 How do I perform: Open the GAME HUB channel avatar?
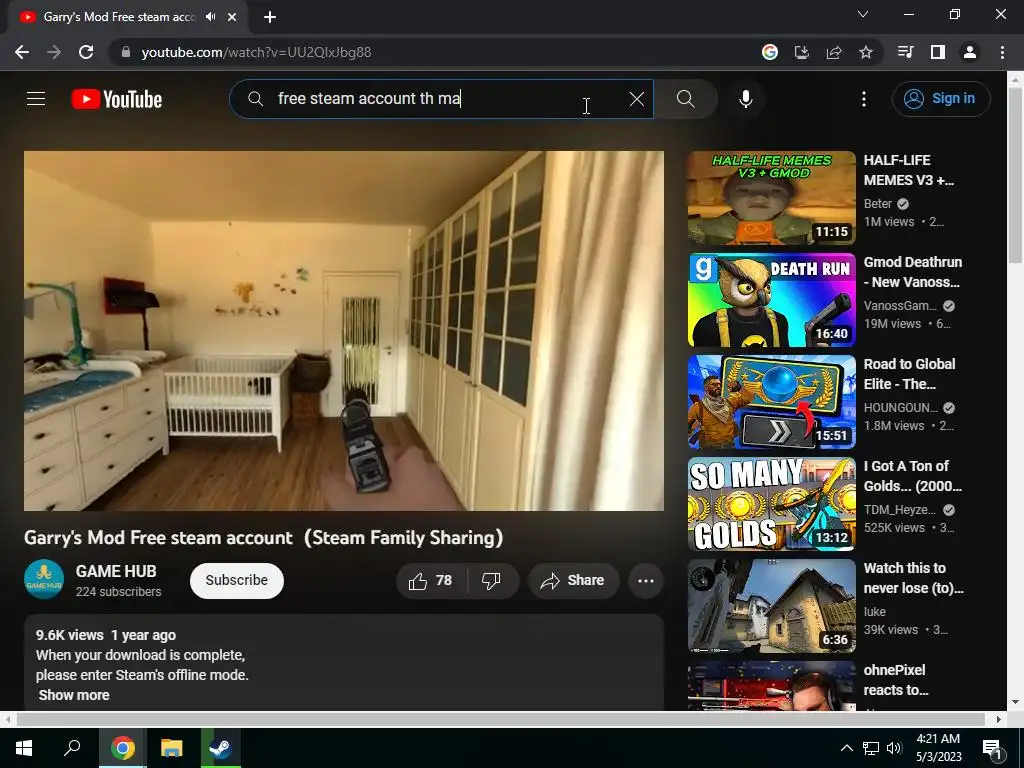pos(44,579)
